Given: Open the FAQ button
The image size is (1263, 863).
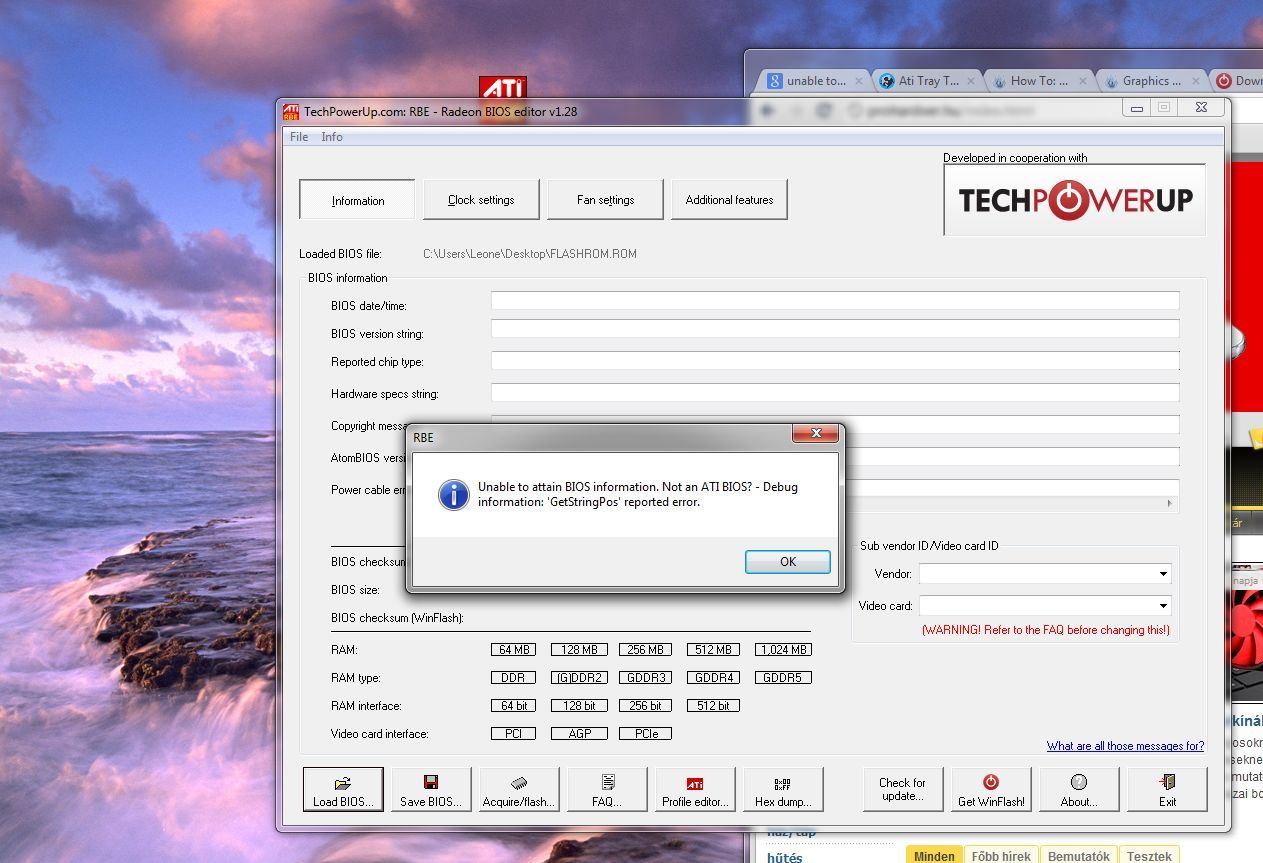Looking at the screenshot, I should tap(607, 790).
